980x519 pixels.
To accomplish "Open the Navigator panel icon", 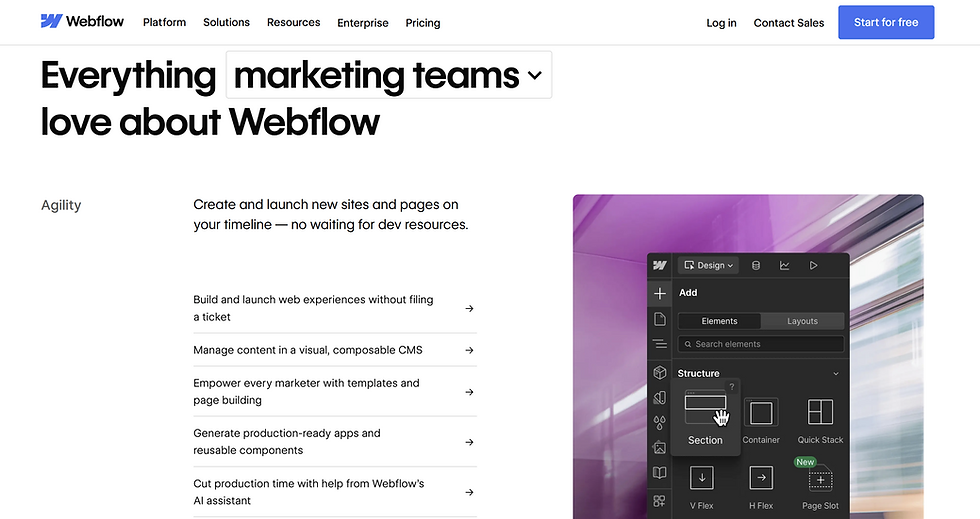I will pyautogui.click(x=659, y=344).
